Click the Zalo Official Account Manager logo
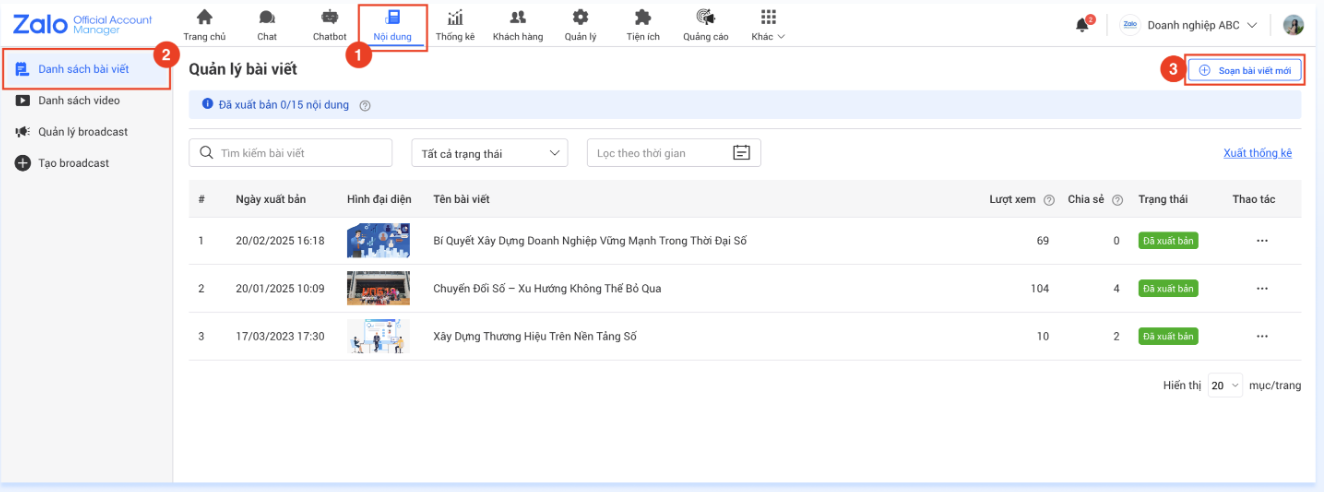Viewport: 1324px width, 492px height. click(83, 24)
